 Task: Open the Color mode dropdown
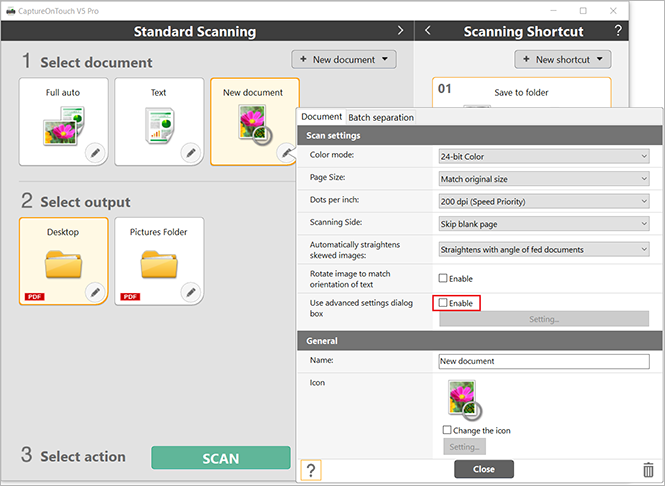coord(544,156)
